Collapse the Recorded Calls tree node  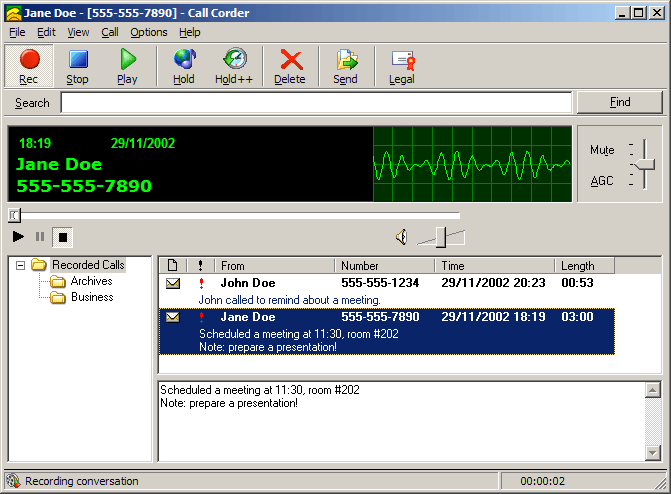coord(20,265)
